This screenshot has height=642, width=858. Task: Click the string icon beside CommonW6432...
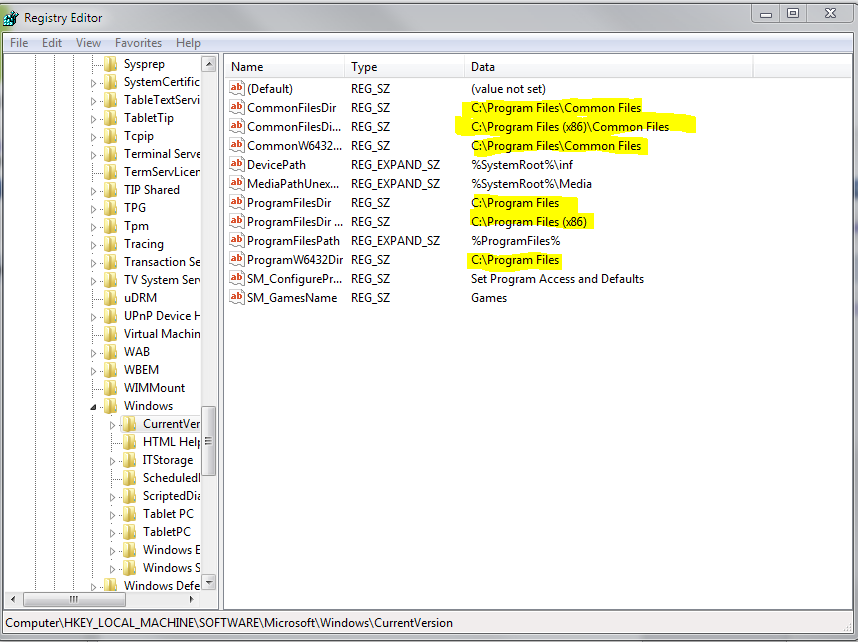(236, 146)
